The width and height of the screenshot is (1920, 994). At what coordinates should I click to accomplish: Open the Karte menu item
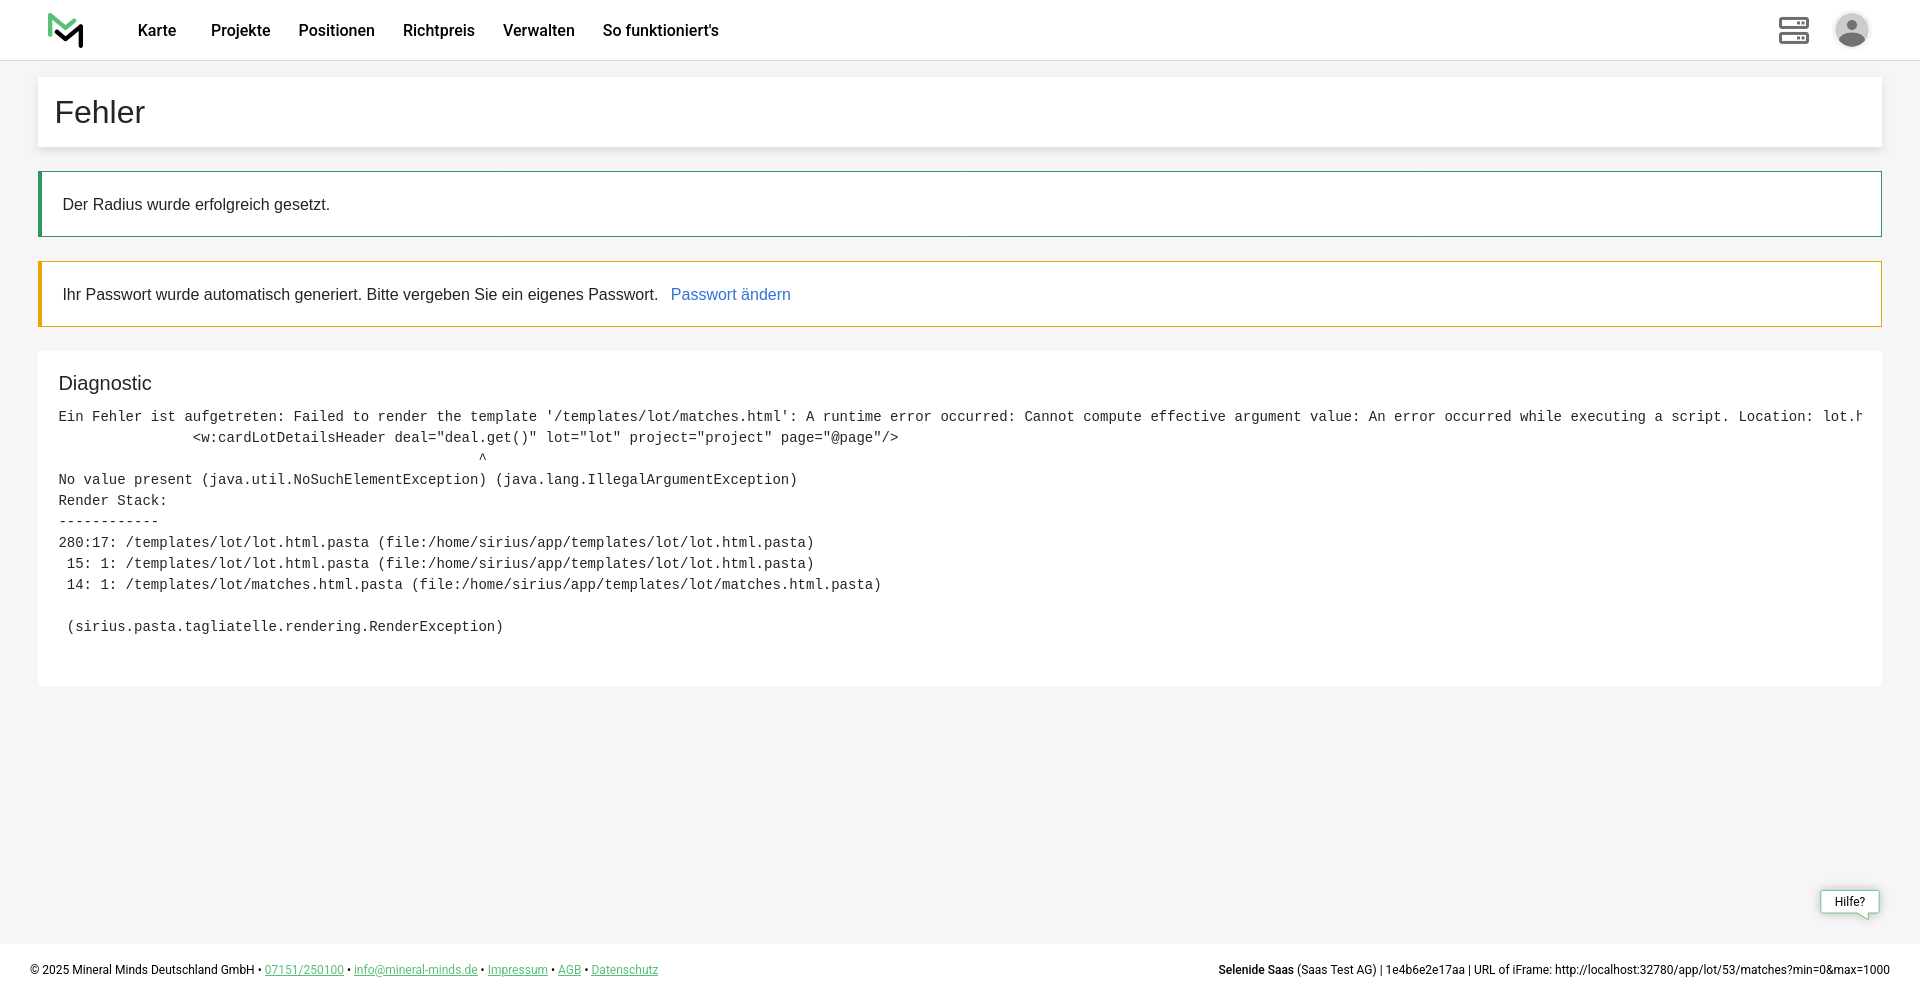click(x=157, y=31)
